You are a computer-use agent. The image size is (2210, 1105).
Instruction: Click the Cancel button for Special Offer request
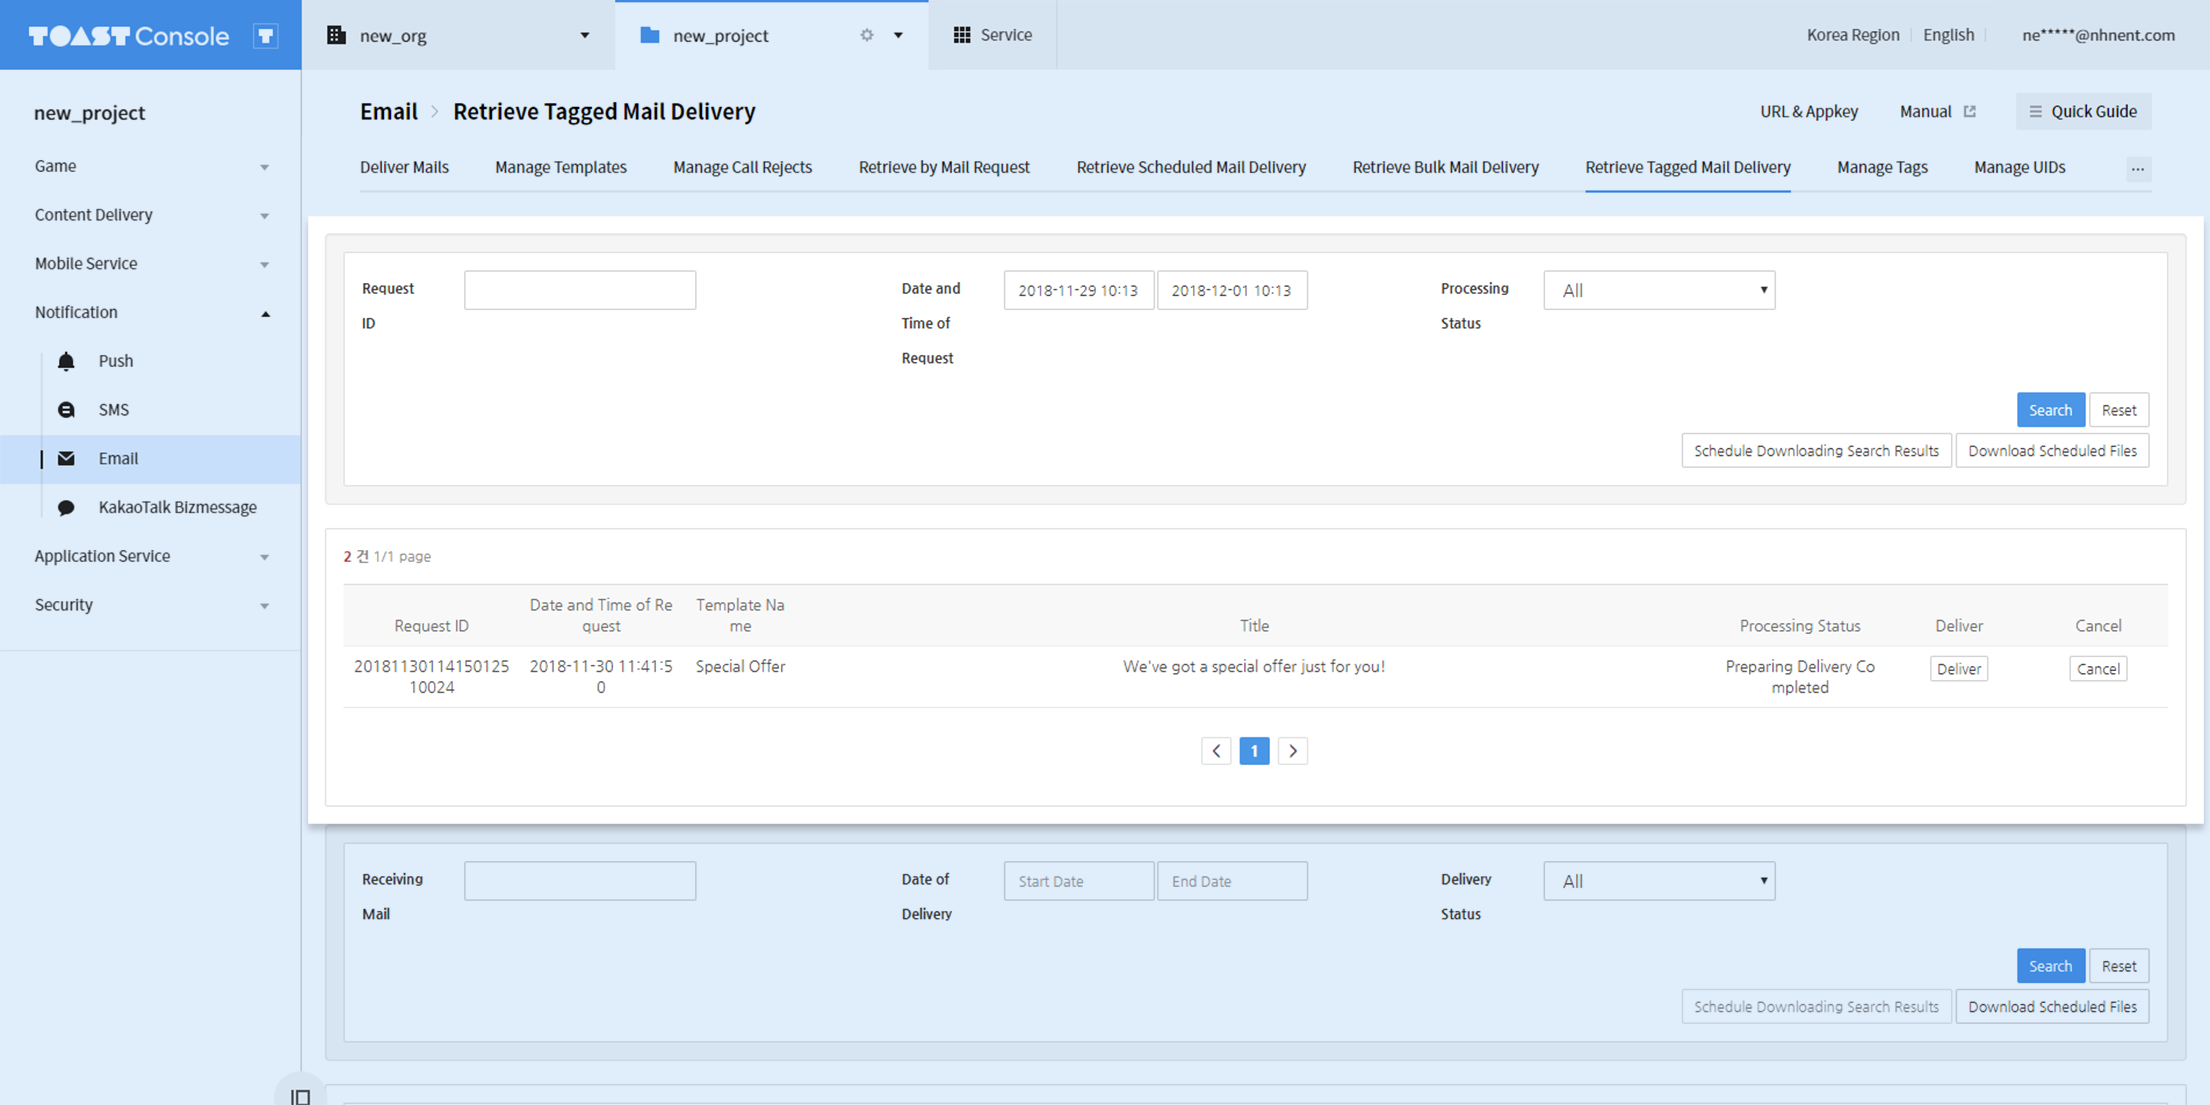(x=2097, y=669)
